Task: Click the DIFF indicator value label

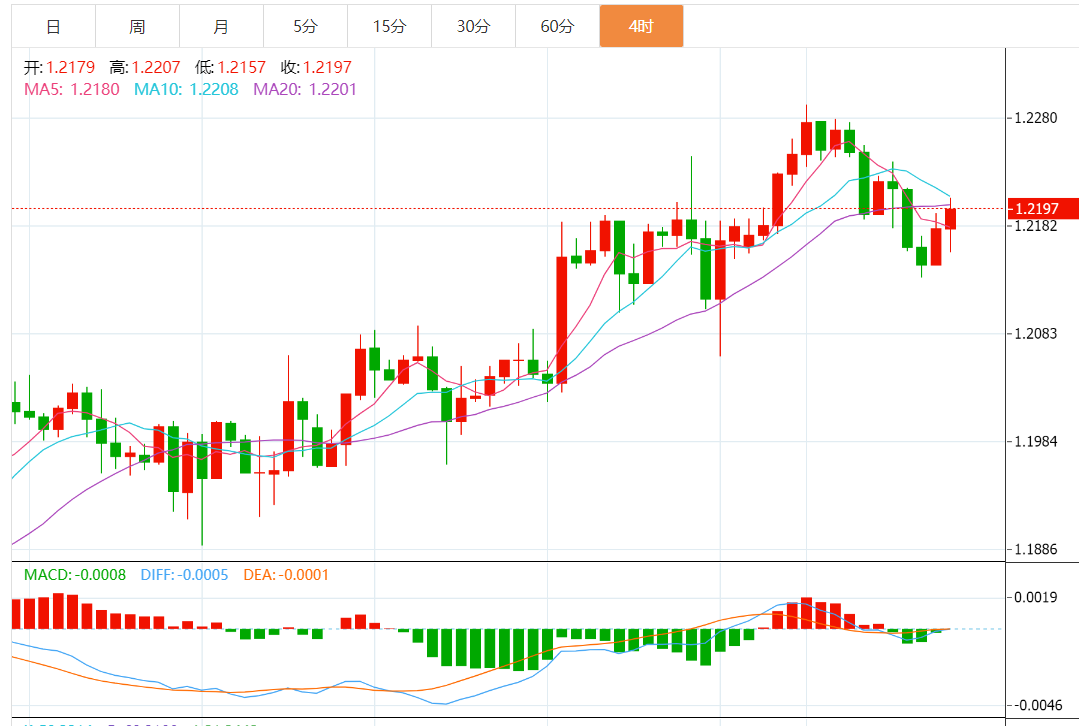Action: click(184, 575)
